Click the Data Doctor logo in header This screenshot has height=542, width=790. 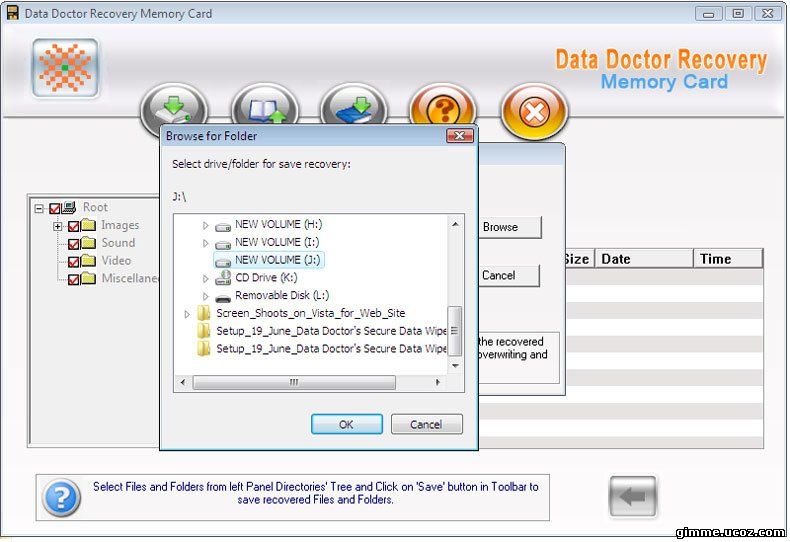coord(65,68)
